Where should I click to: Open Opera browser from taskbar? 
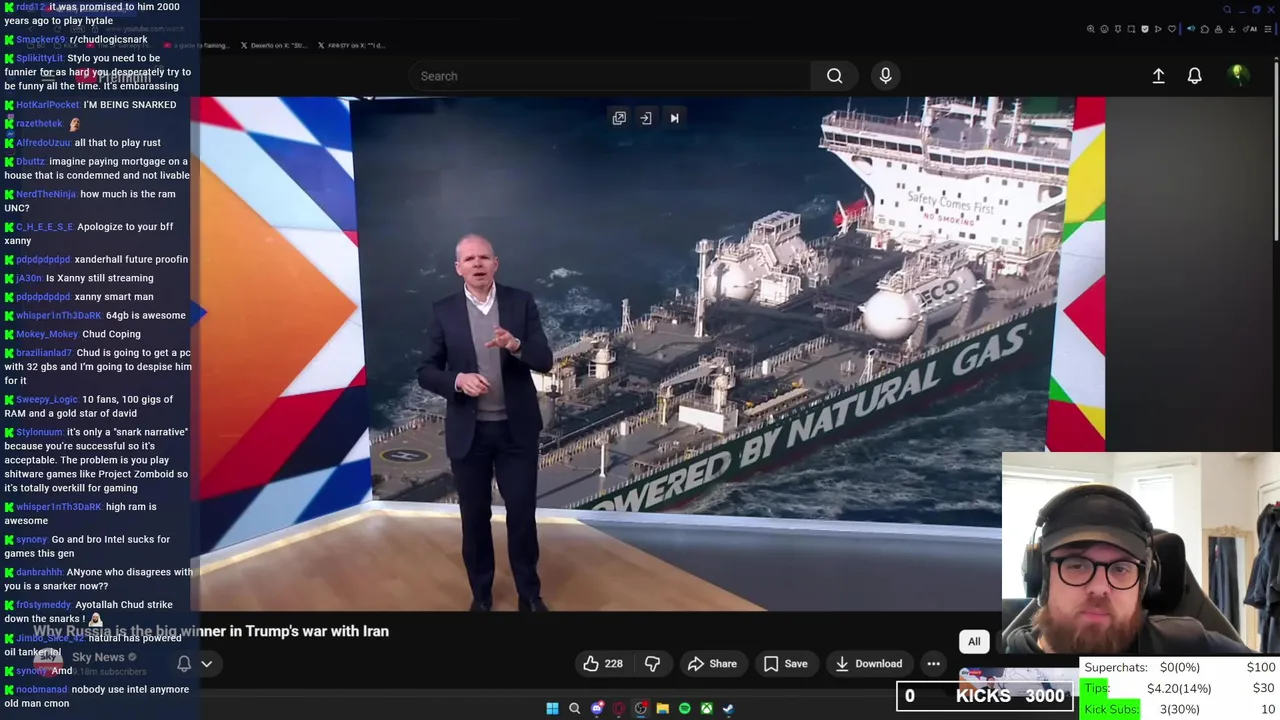(619, 708)
